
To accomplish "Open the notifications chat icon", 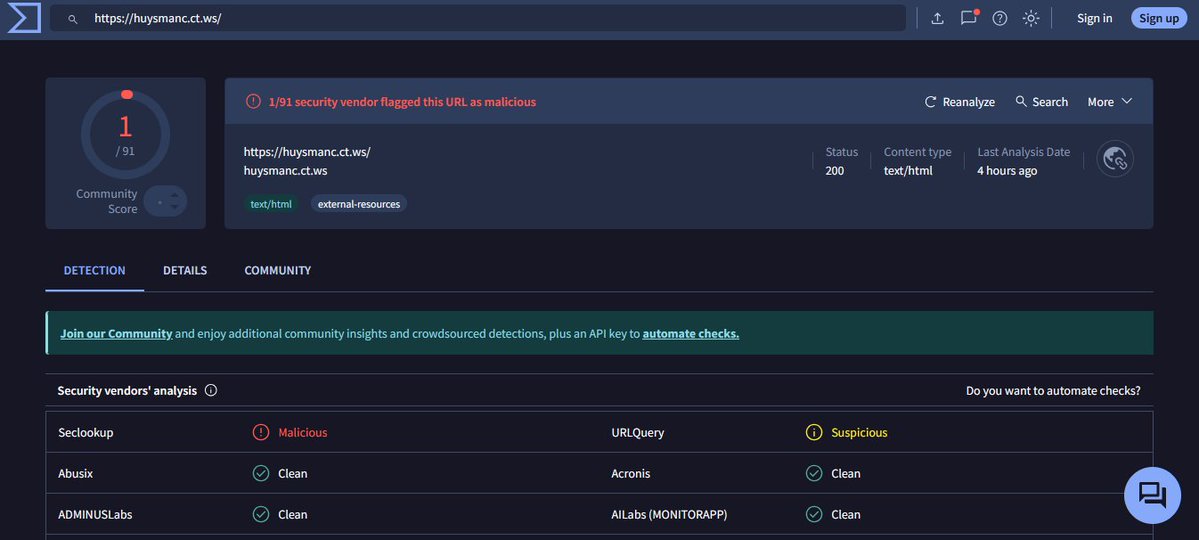I will [x=969, y=18].
